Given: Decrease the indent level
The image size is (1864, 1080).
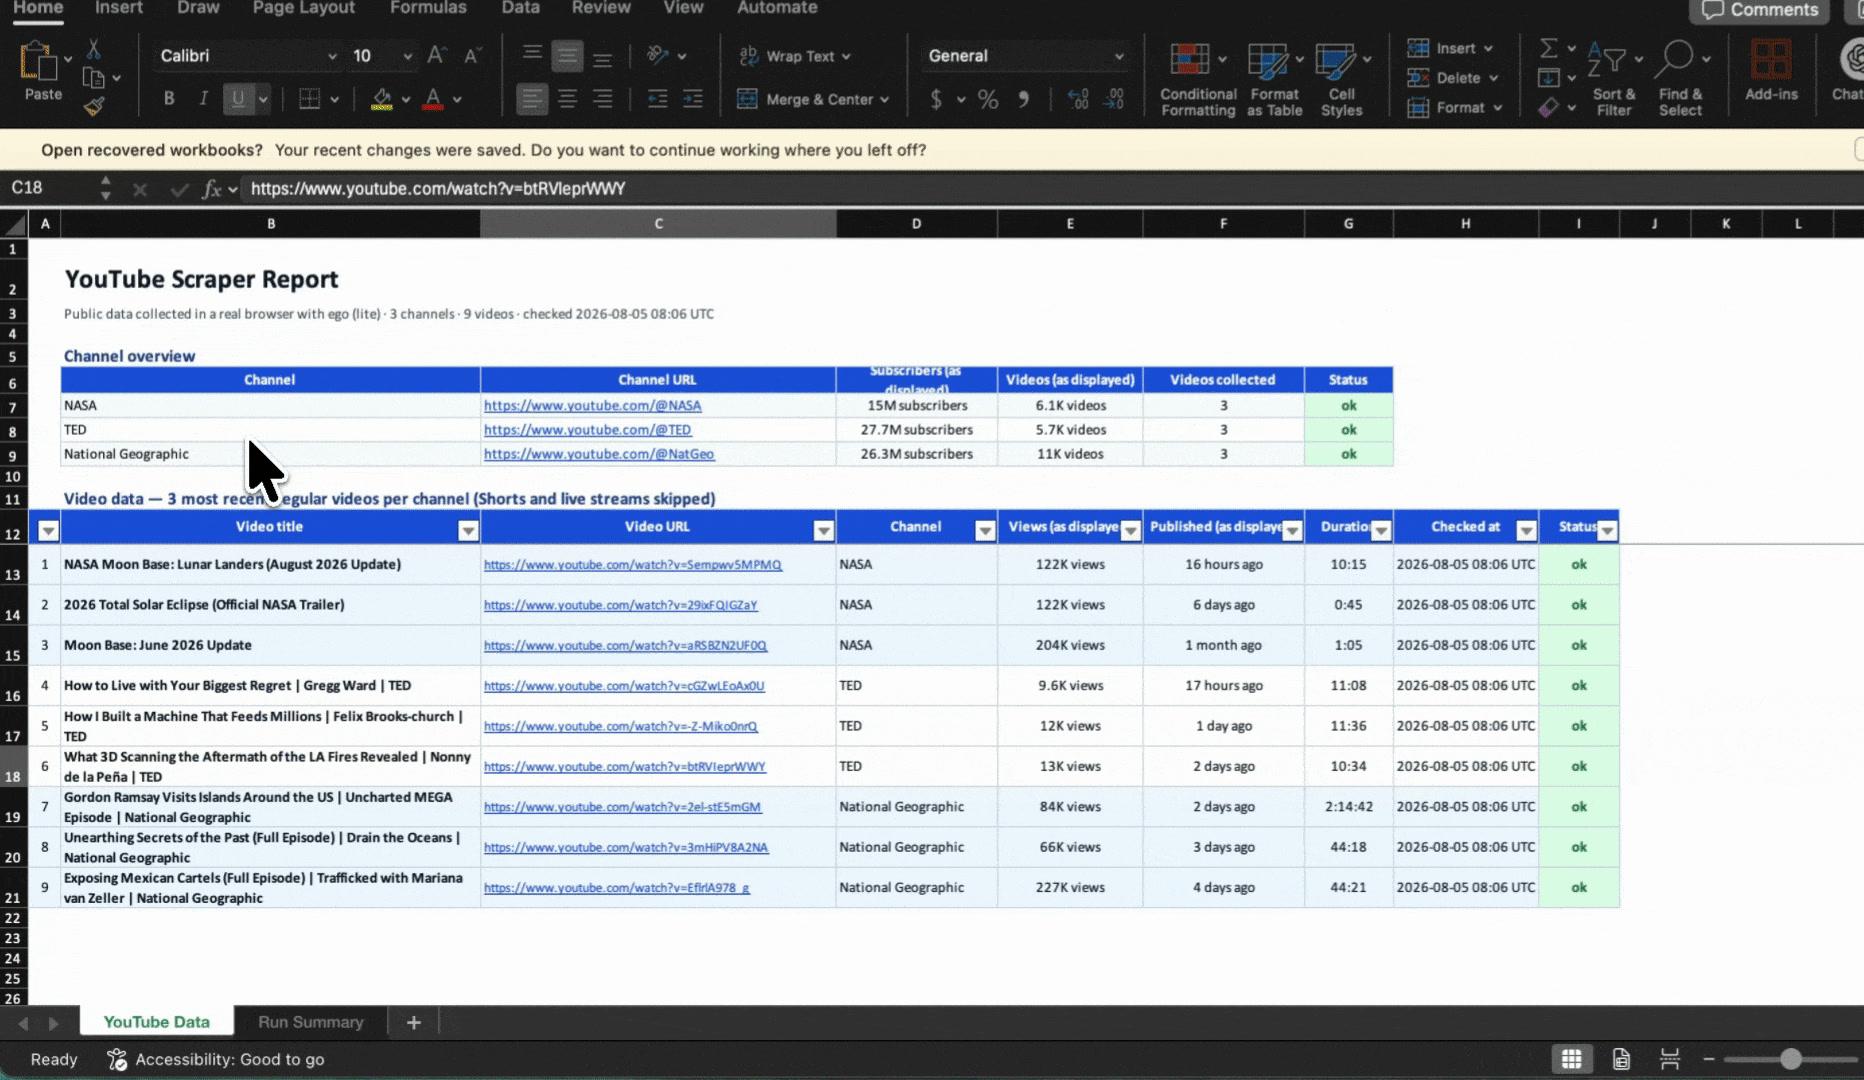Looking at the screenshot, I should (657, 99).
